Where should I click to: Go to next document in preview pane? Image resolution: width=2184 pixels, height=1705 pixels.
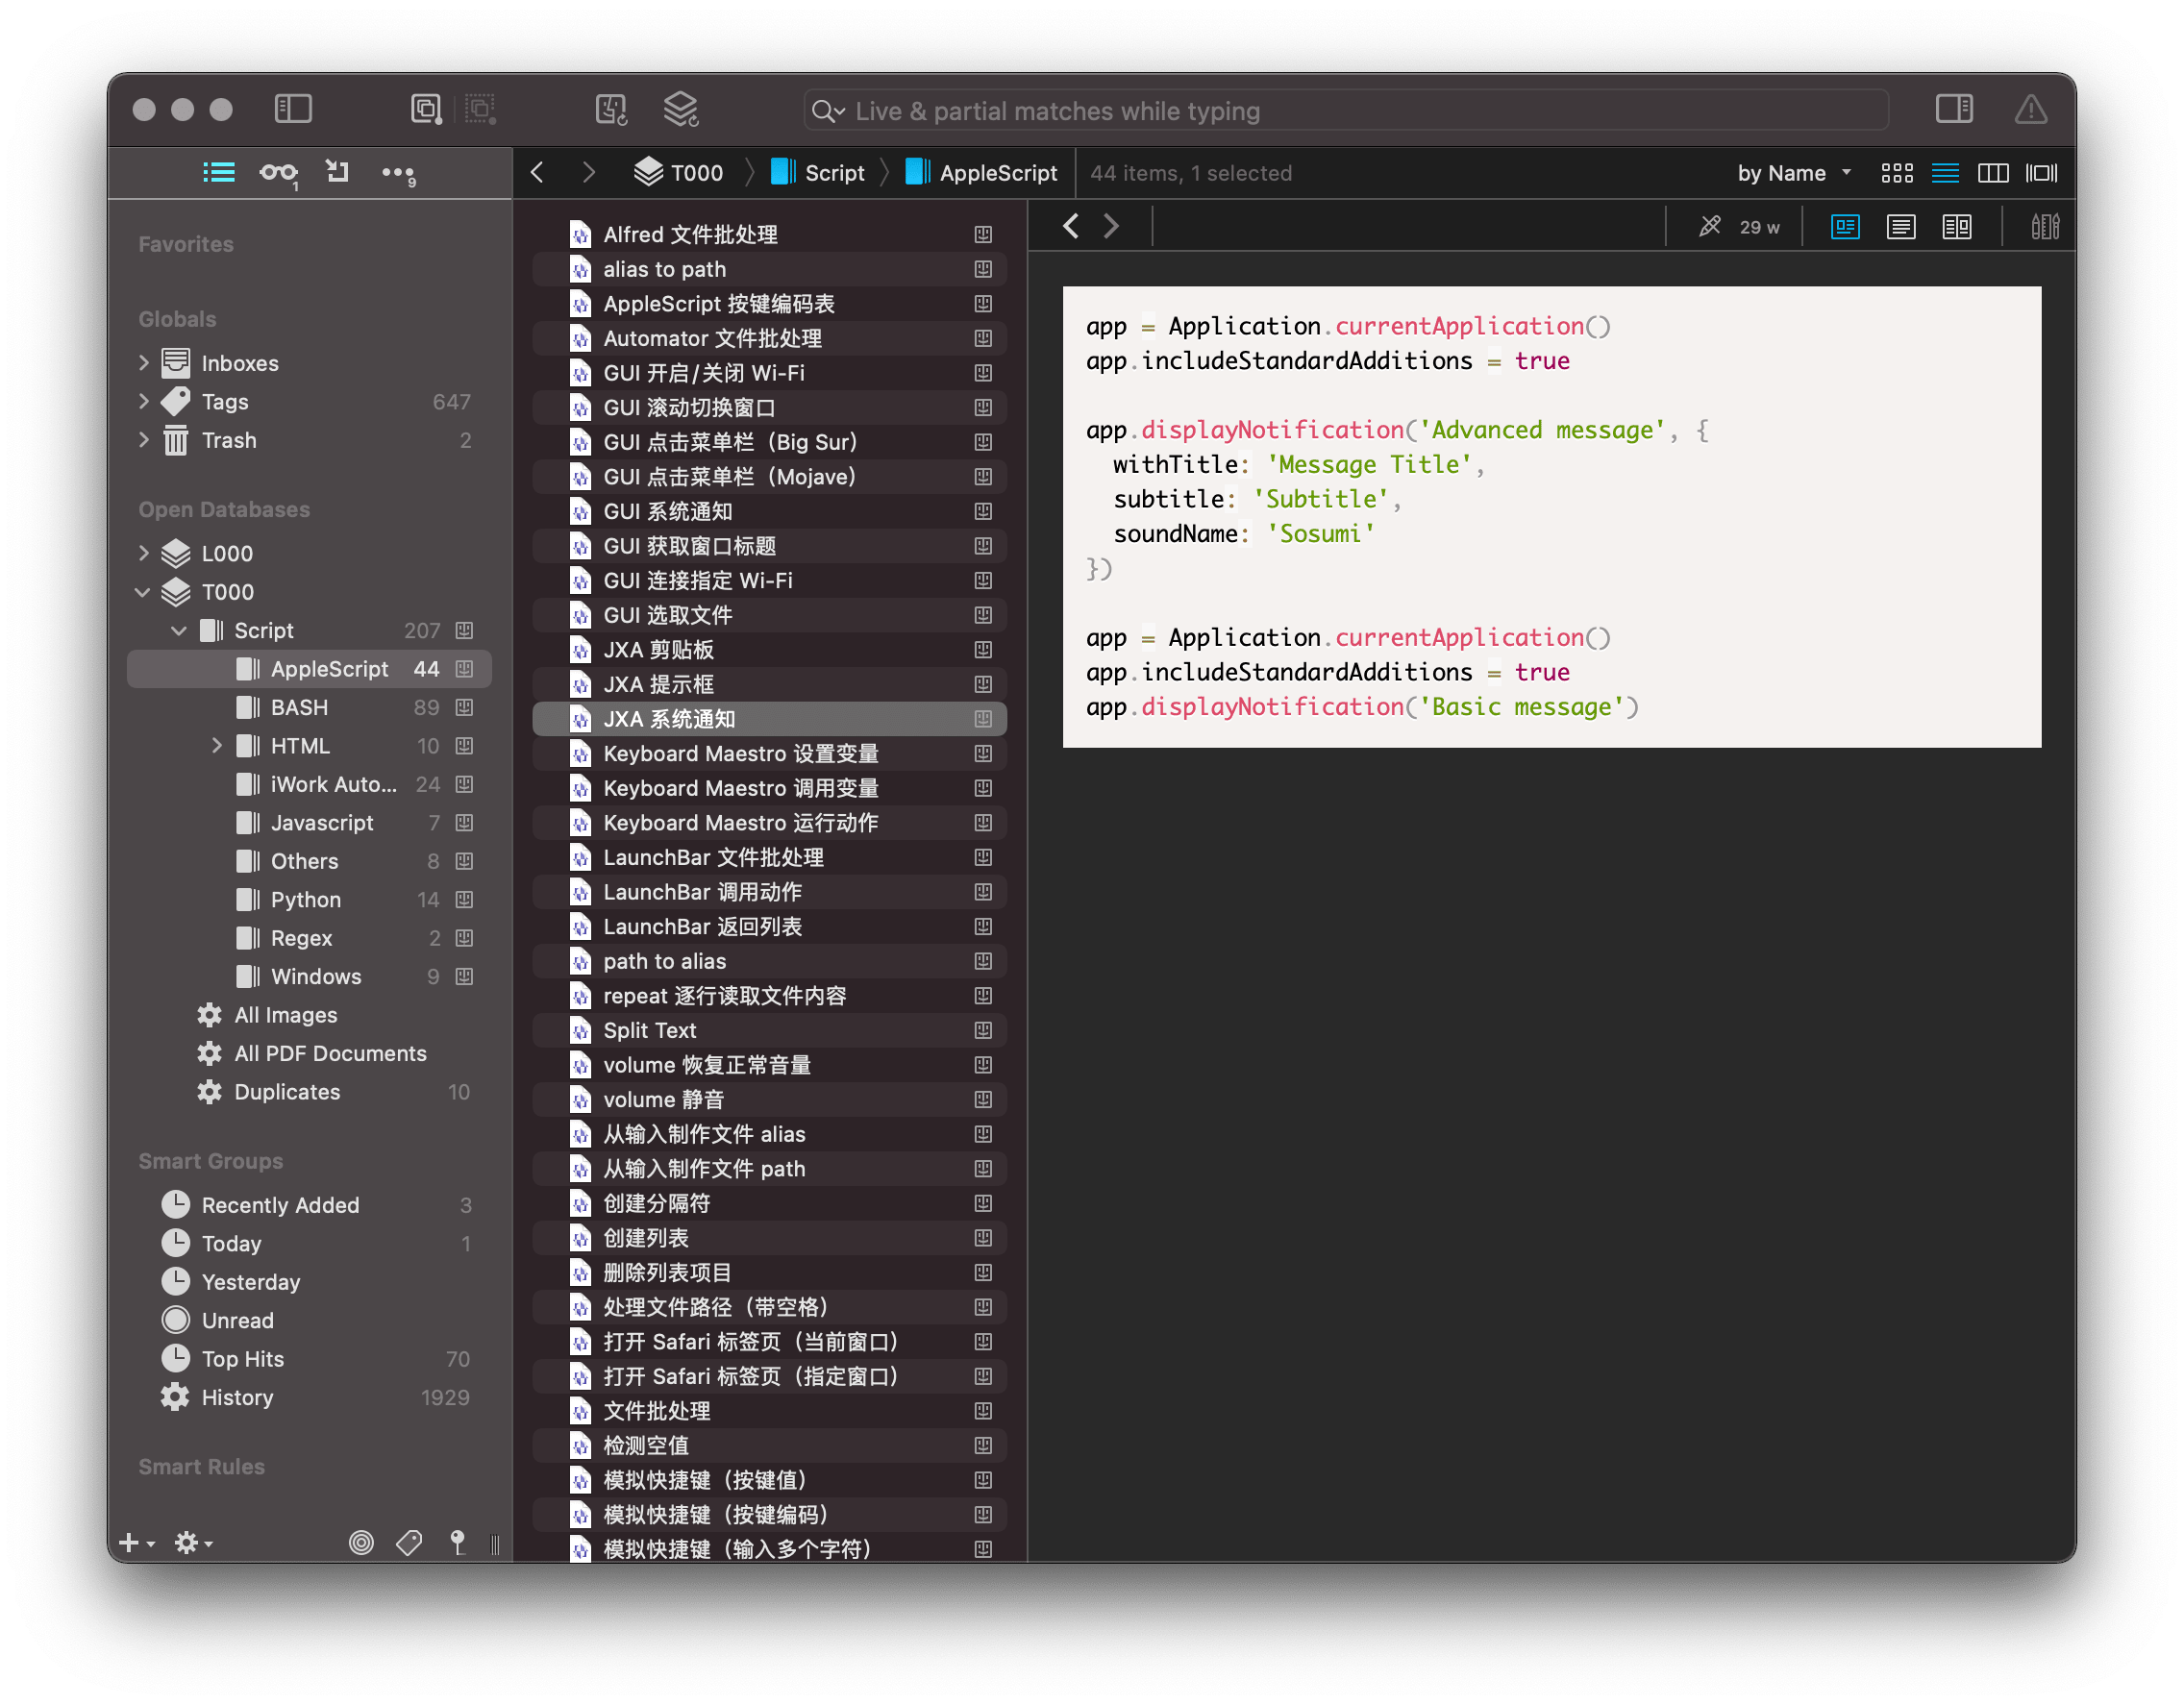[x=1111, y=226]
